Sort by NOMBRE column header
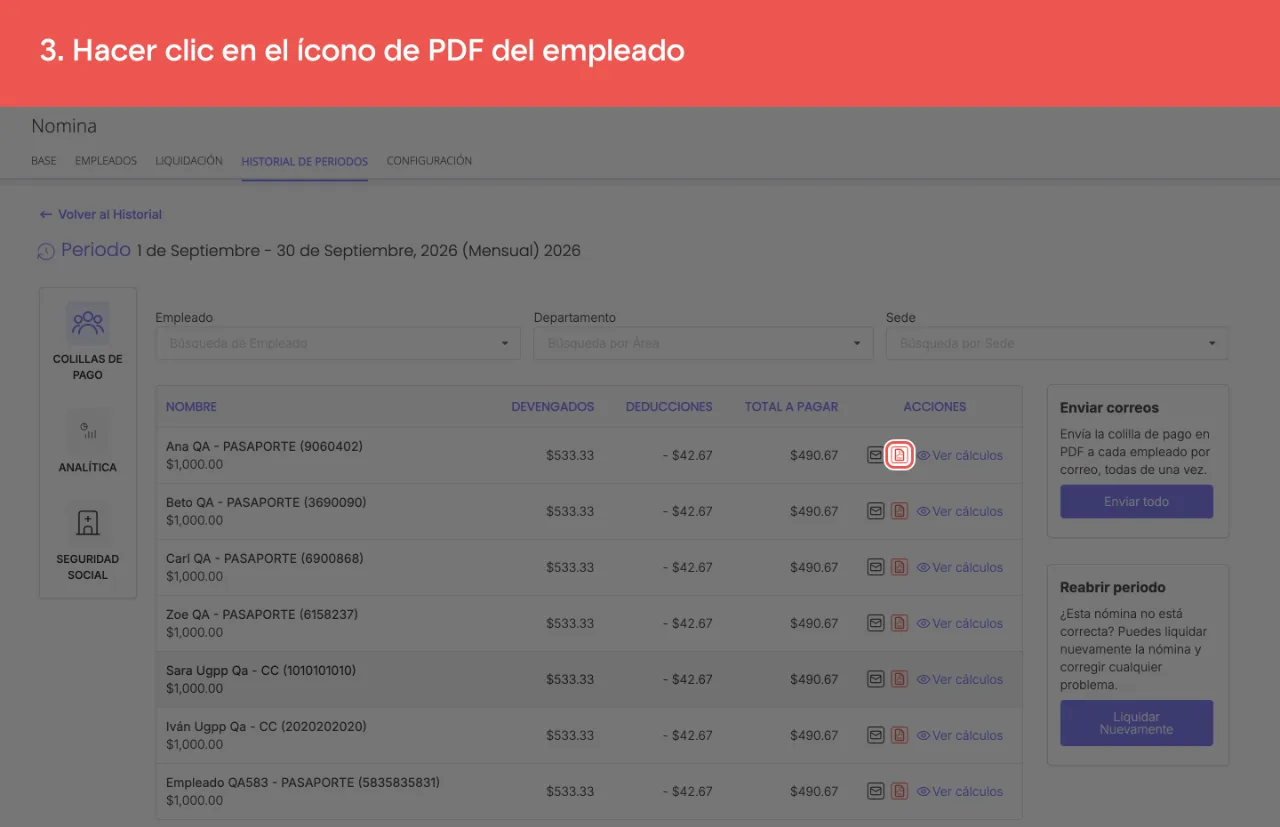 pyautogui.click(x=191, y=407)
